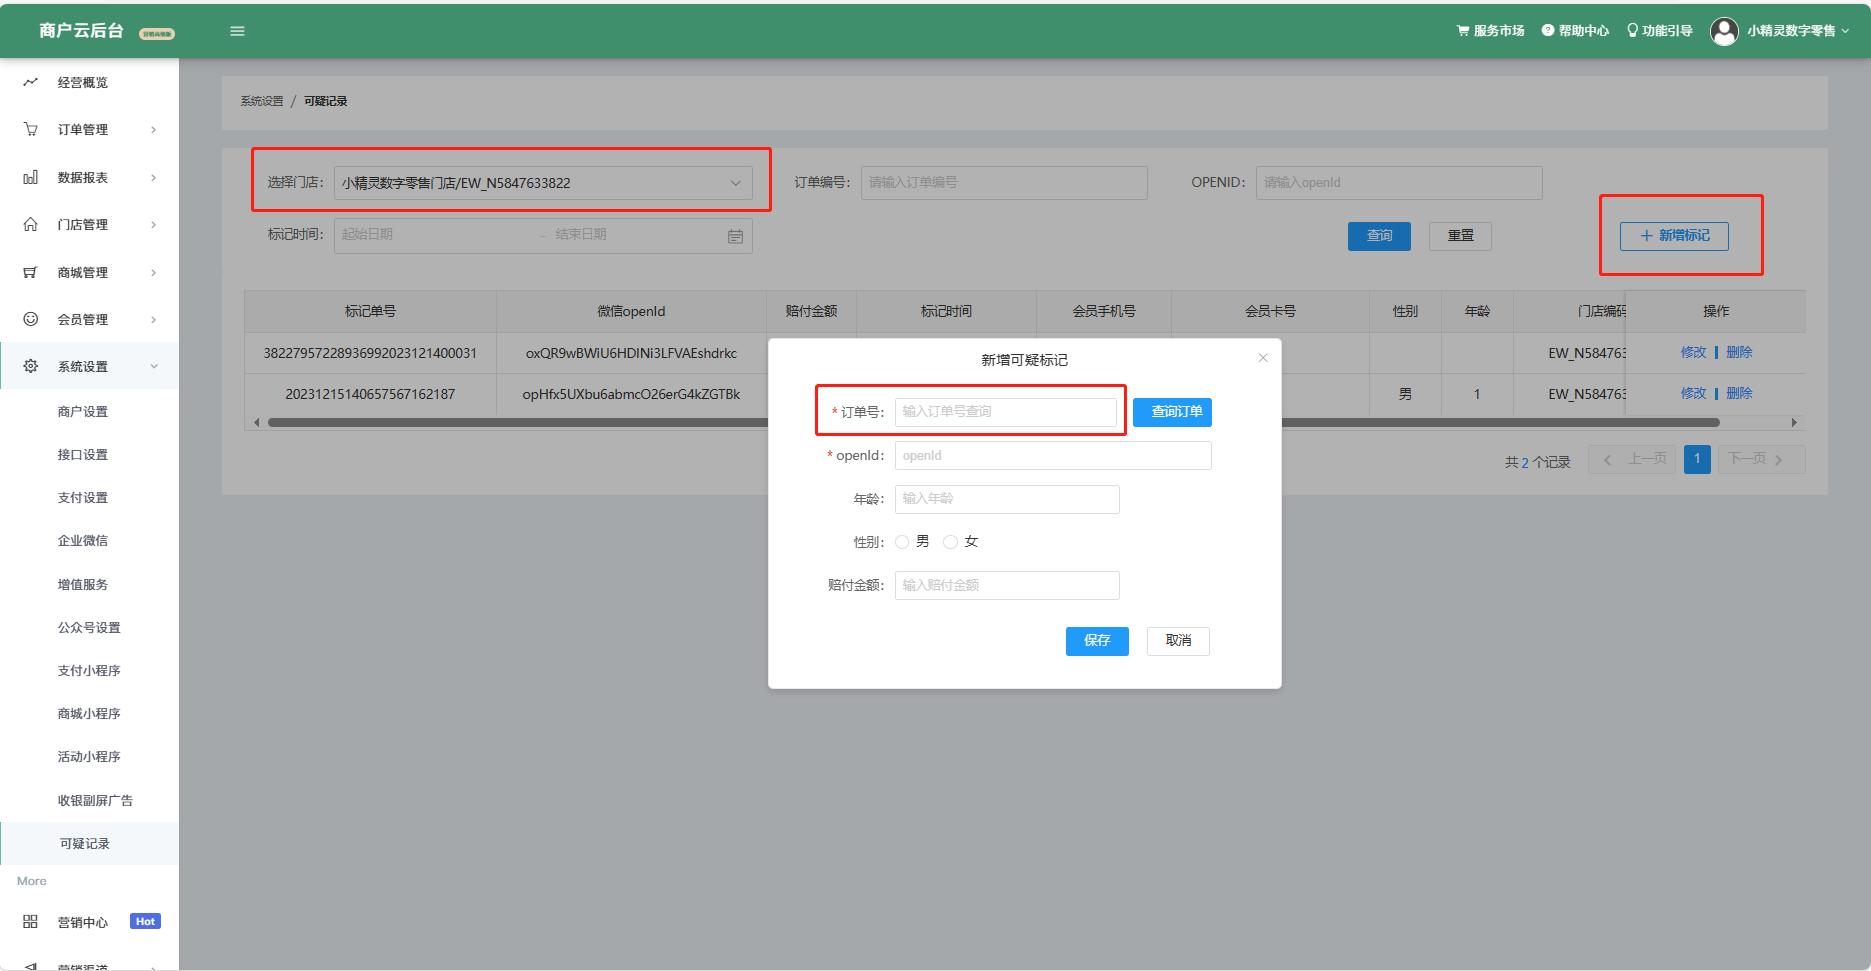Screen dimensions: 1871x971
Task: Close the 新增可疑标记 dialog with X
Action: click(1263, 358)
